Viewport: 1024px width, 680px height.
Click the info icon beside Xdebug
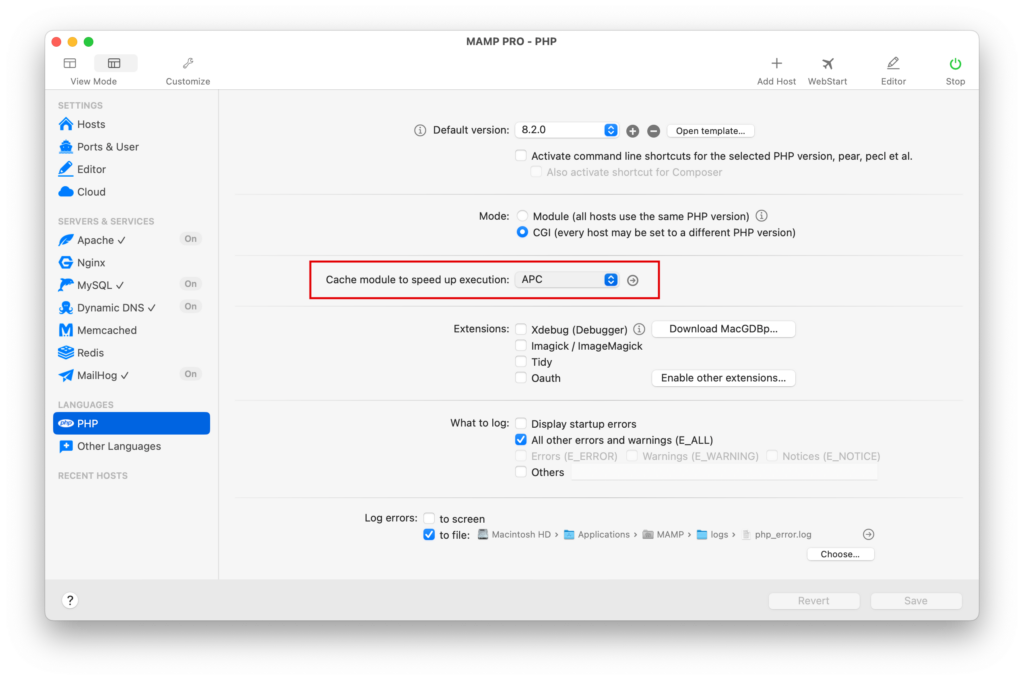pyautogui.click(x=639, y=329)
